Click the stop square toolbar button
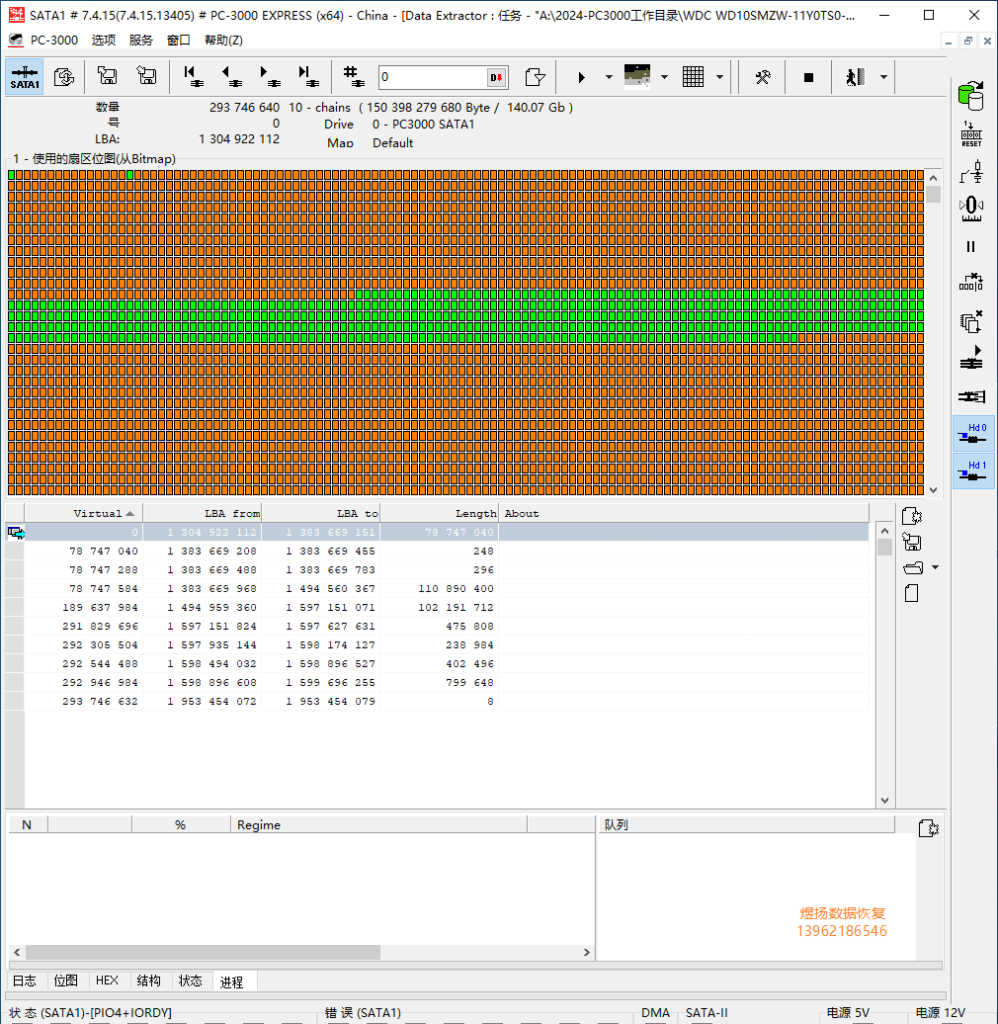998x1024 pixels. [809, 77]
